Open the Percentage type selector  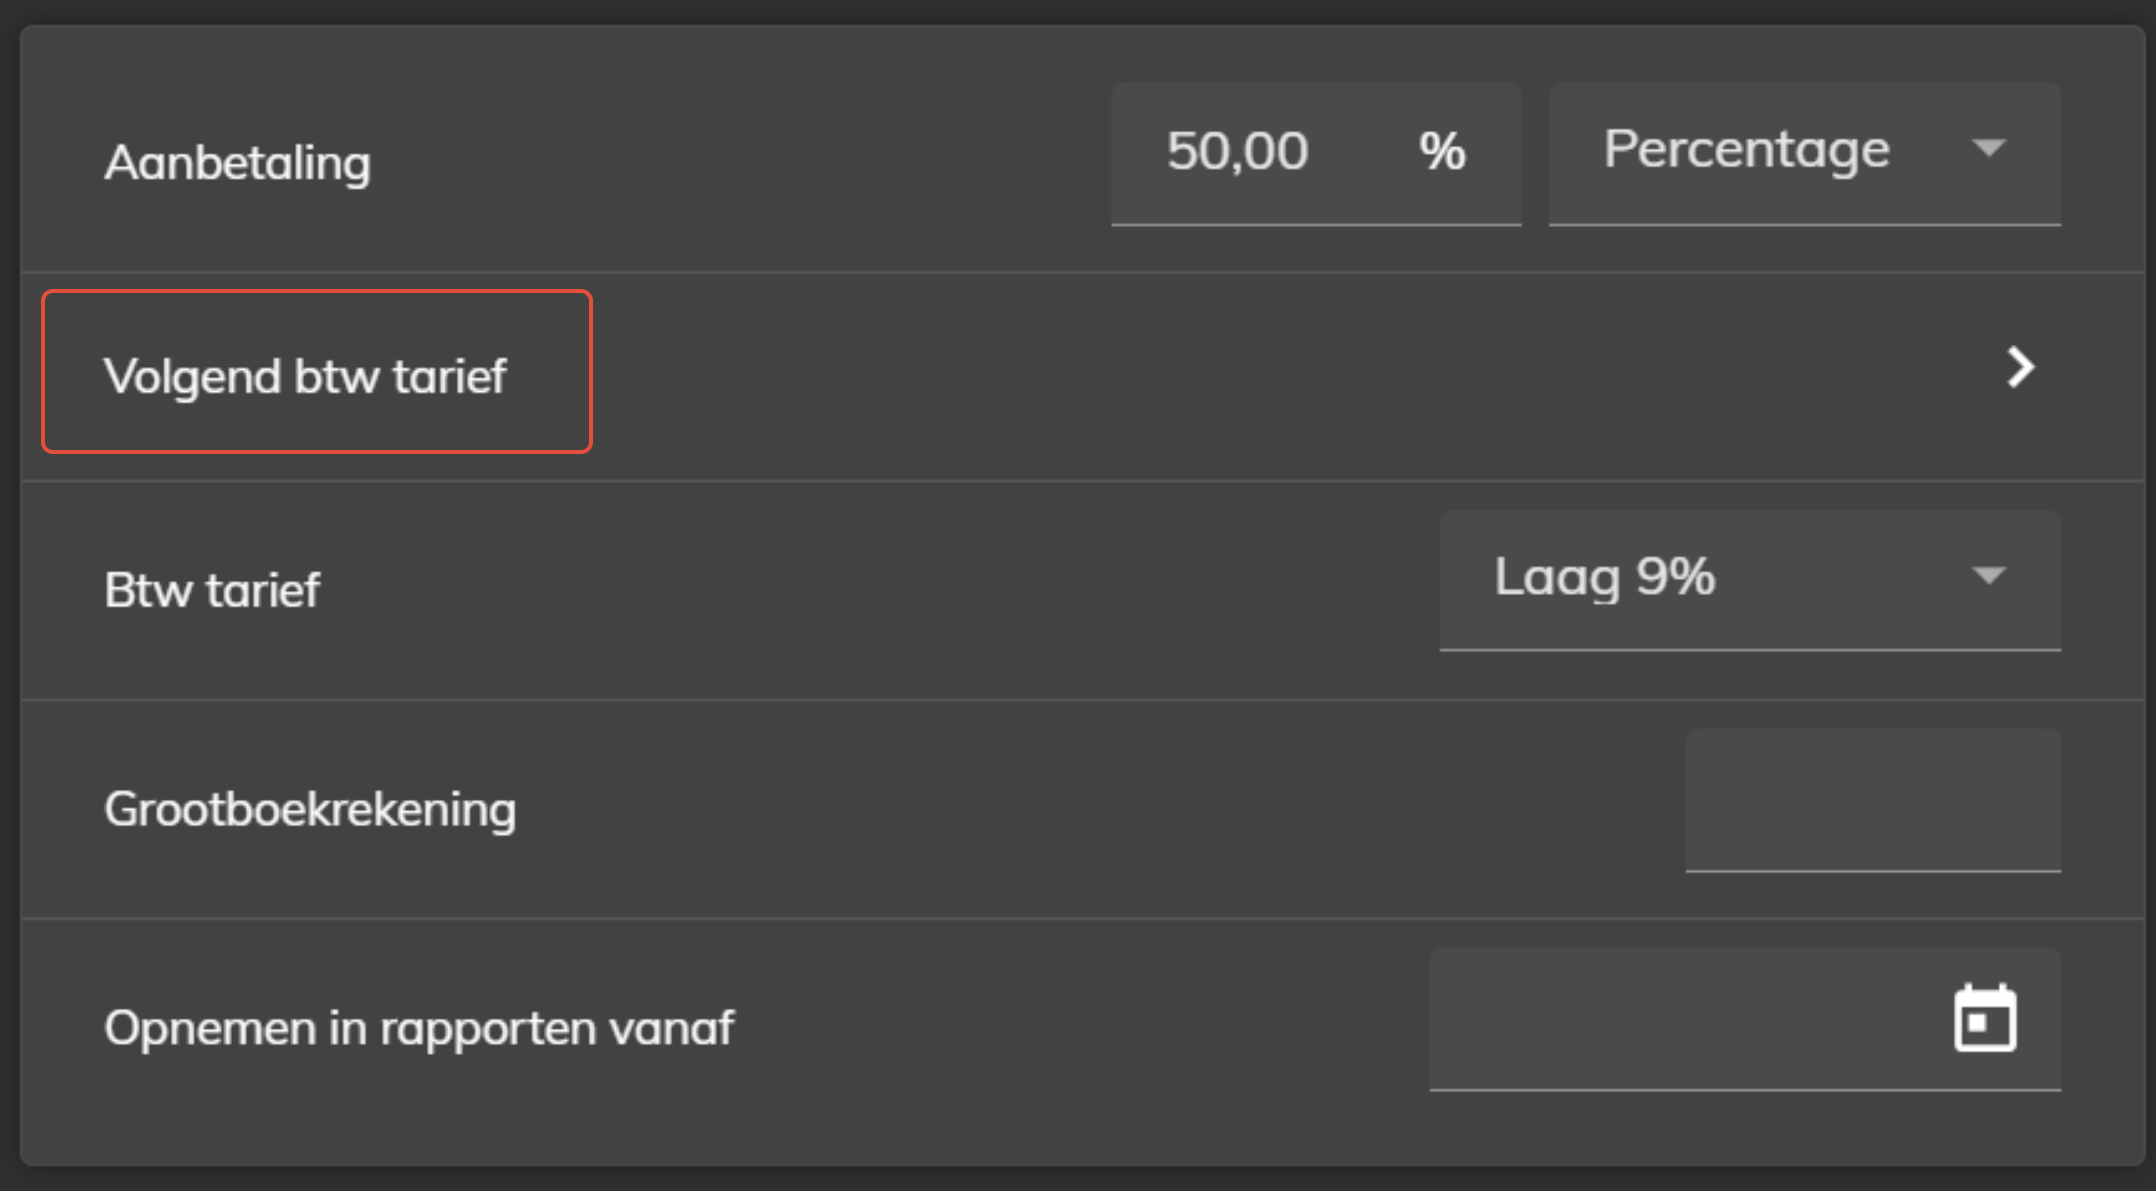[1805, 154]
